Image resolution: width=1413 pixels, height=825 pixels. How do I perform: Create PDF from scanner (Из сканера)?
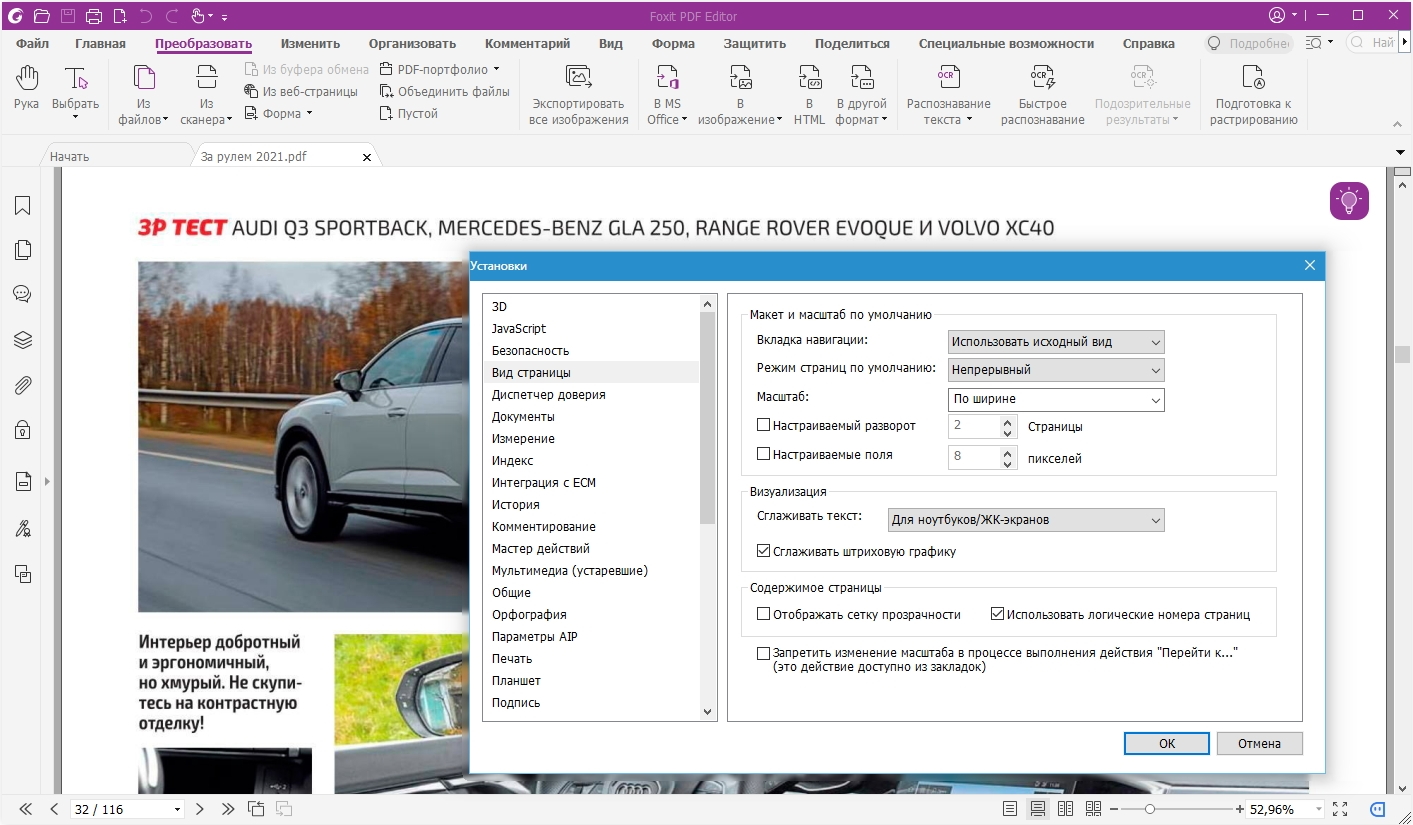[x=206, y=95]
